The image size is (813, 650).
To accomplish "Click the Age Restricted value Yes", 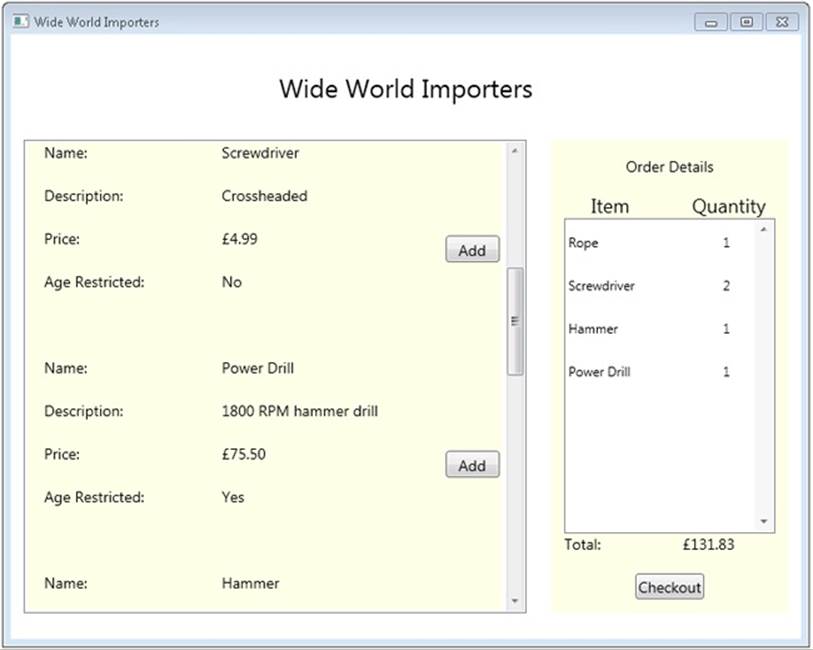I will pos(233,497).
